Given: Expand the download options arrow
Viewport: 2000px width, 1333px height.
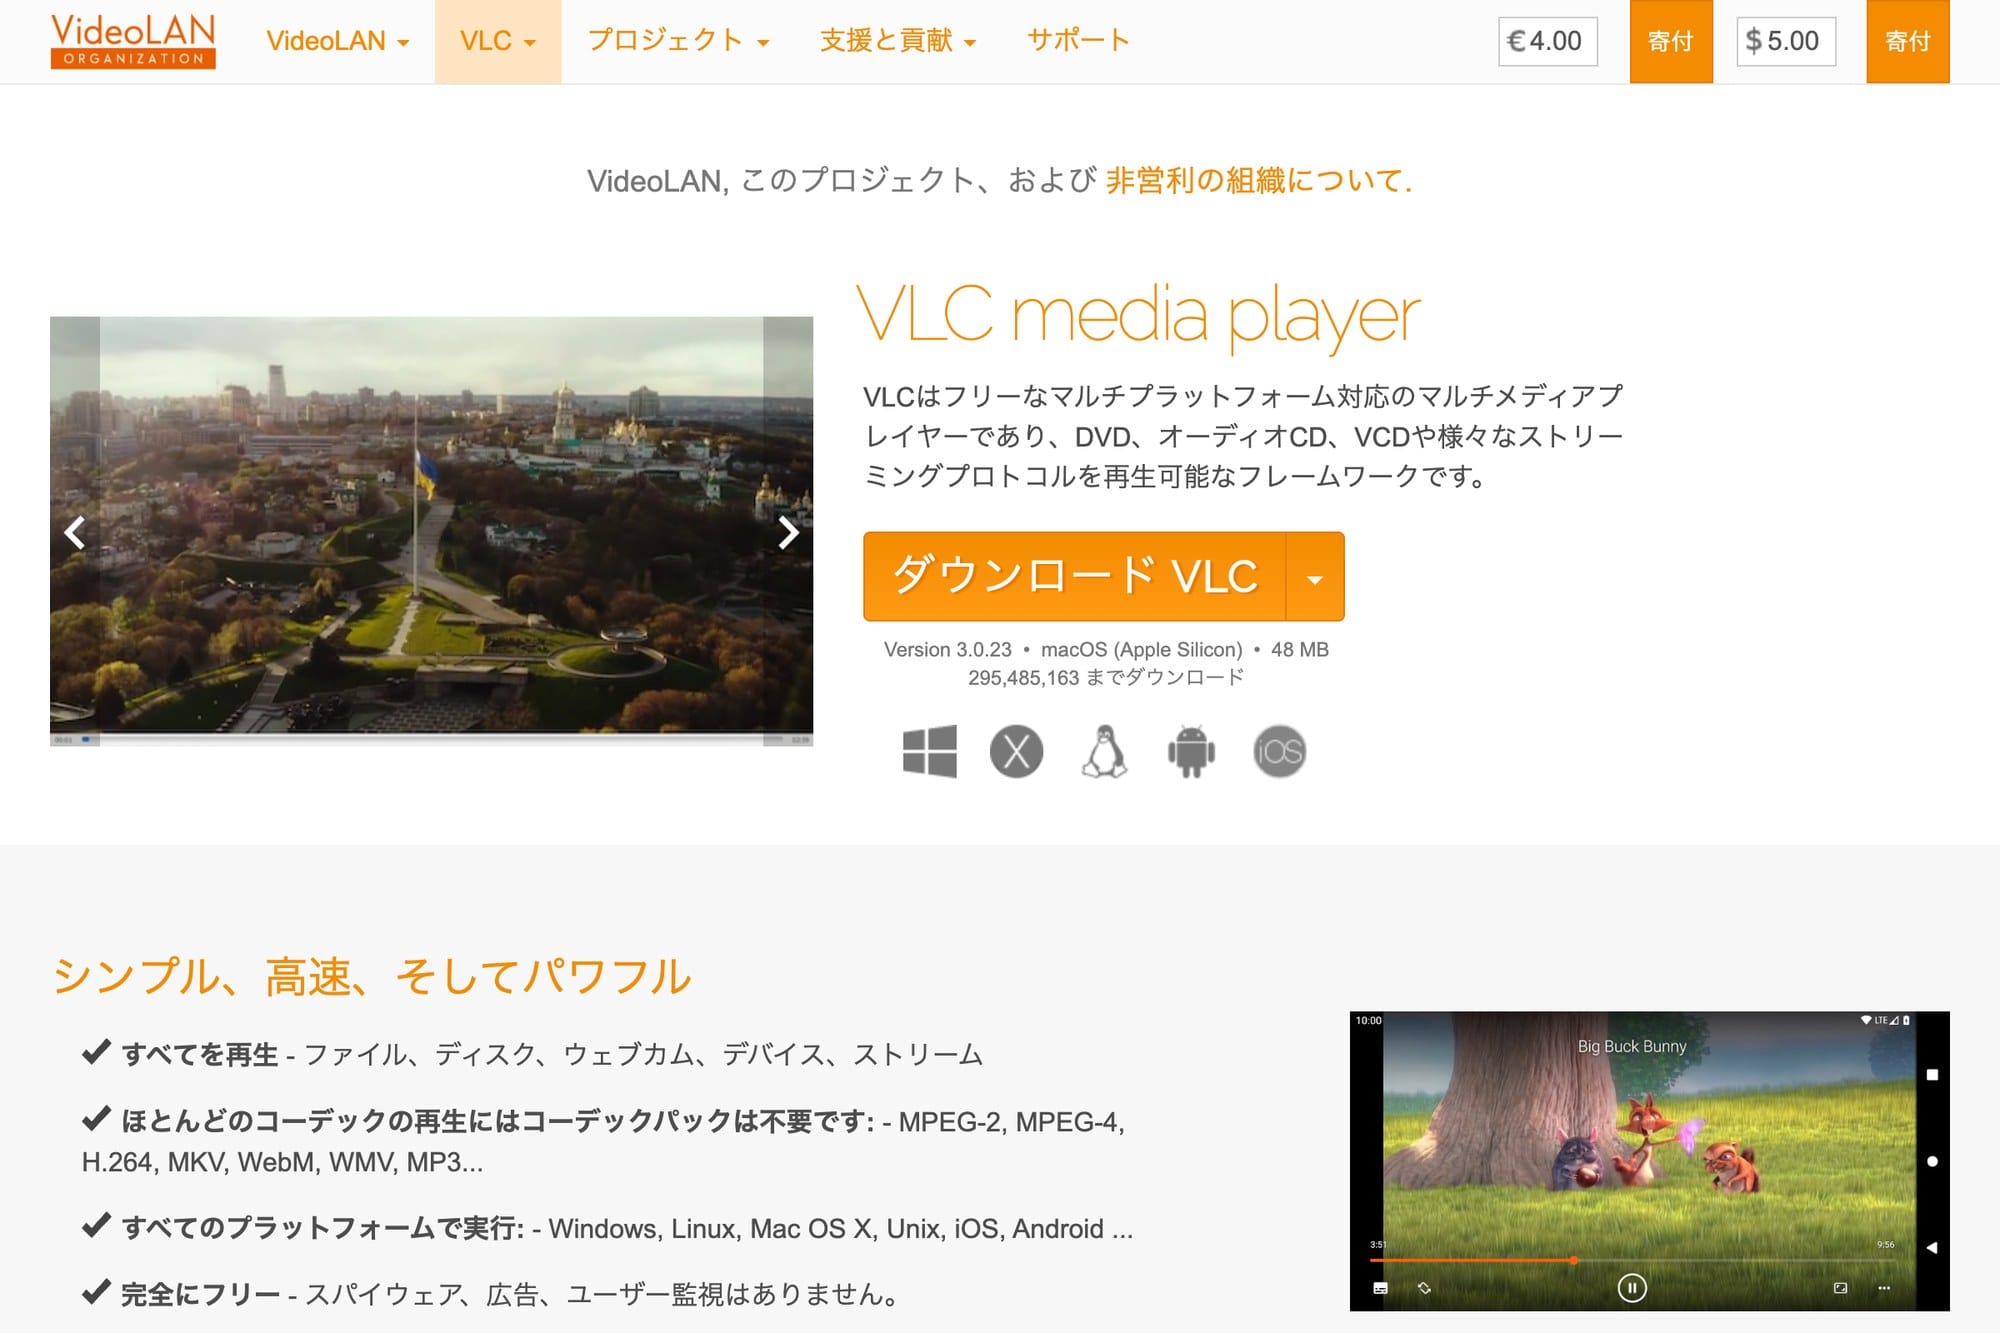Looking at the screenshot, I should (x=1315, y=577).
